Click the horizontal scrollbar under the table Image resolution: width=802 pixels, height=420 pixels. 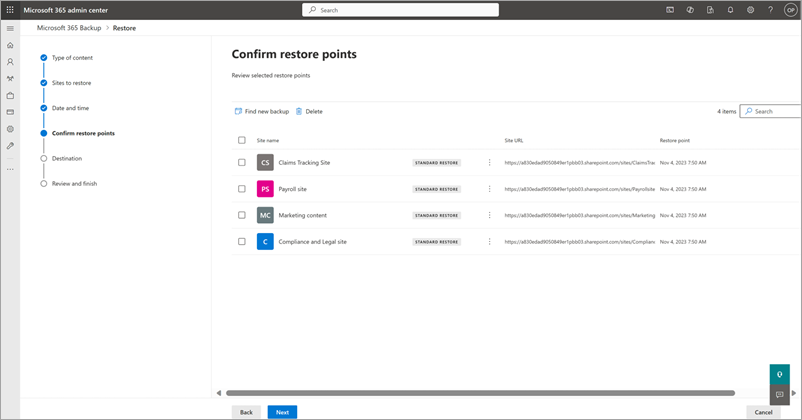pos(480,393)
